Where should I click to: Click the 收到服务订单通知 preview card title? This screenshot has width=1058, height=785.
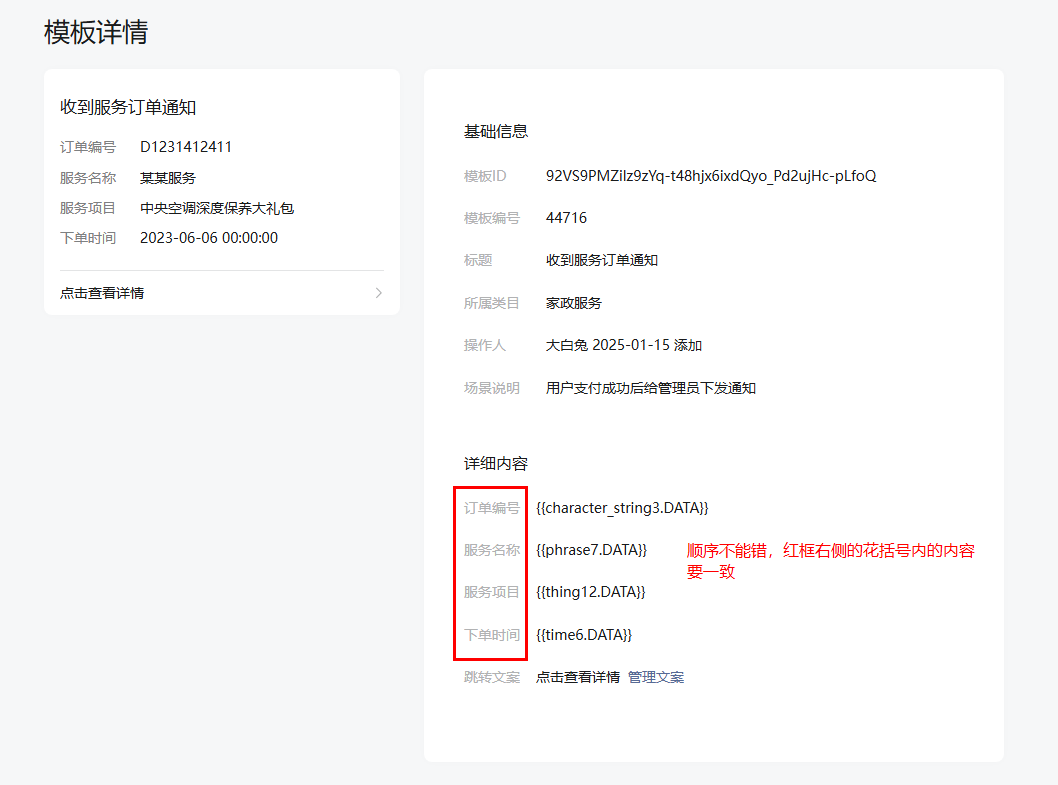(x=128, y=107)
